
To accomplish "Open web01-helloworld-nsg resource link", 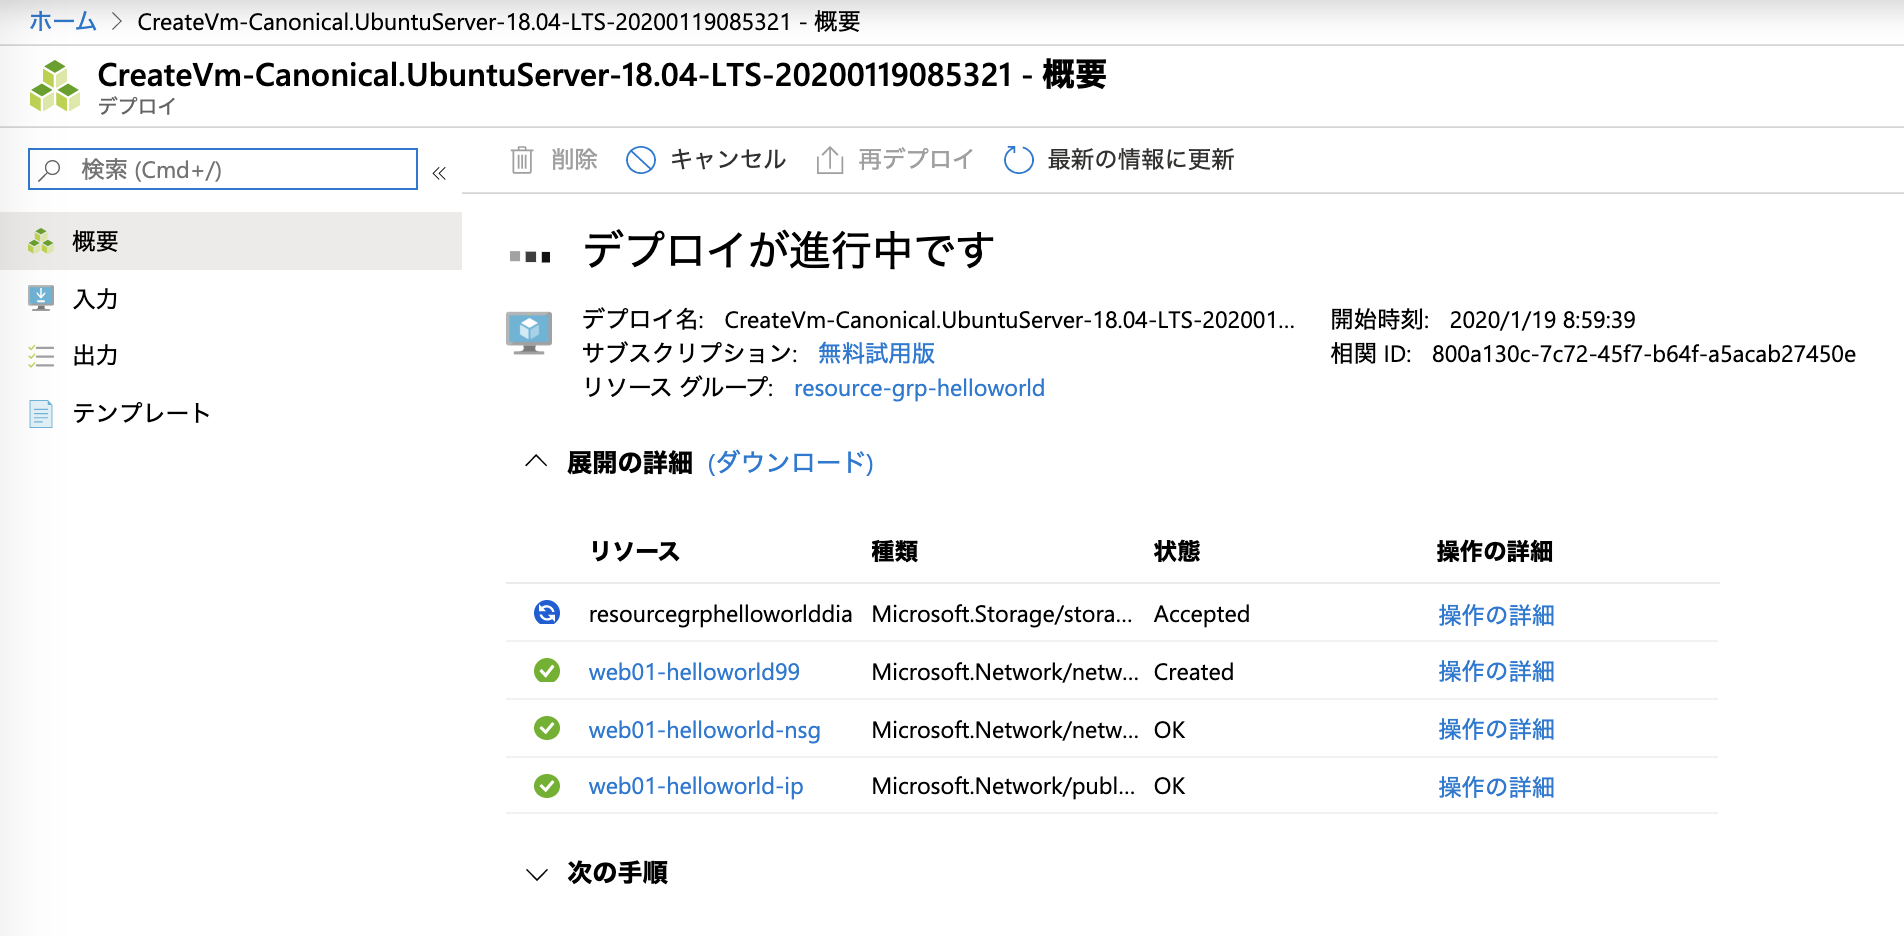I will pyautogui.click(x=705, y=730).
